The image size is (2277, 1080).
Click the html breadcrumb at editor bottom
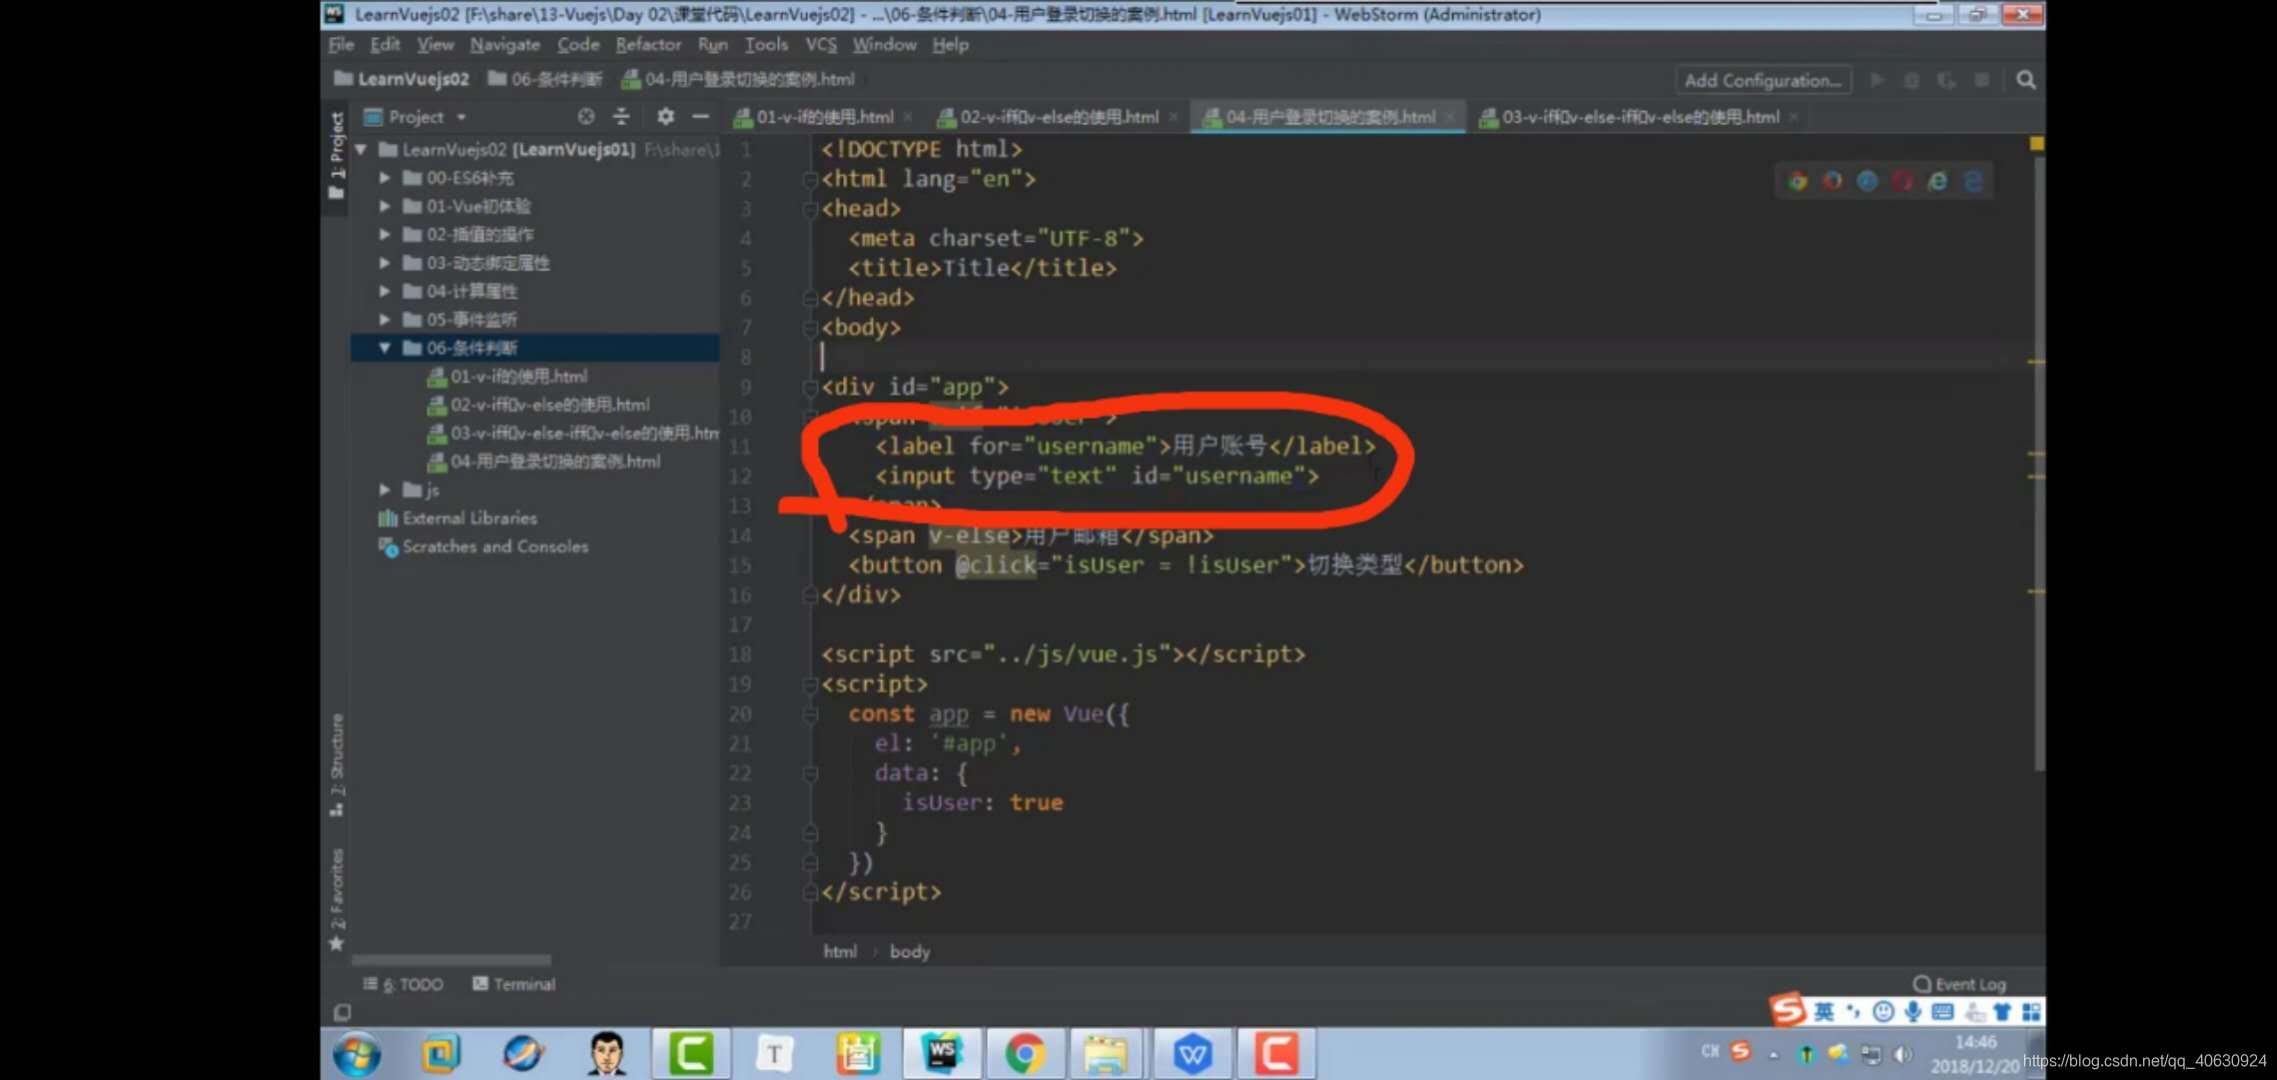tap(839, 951)
